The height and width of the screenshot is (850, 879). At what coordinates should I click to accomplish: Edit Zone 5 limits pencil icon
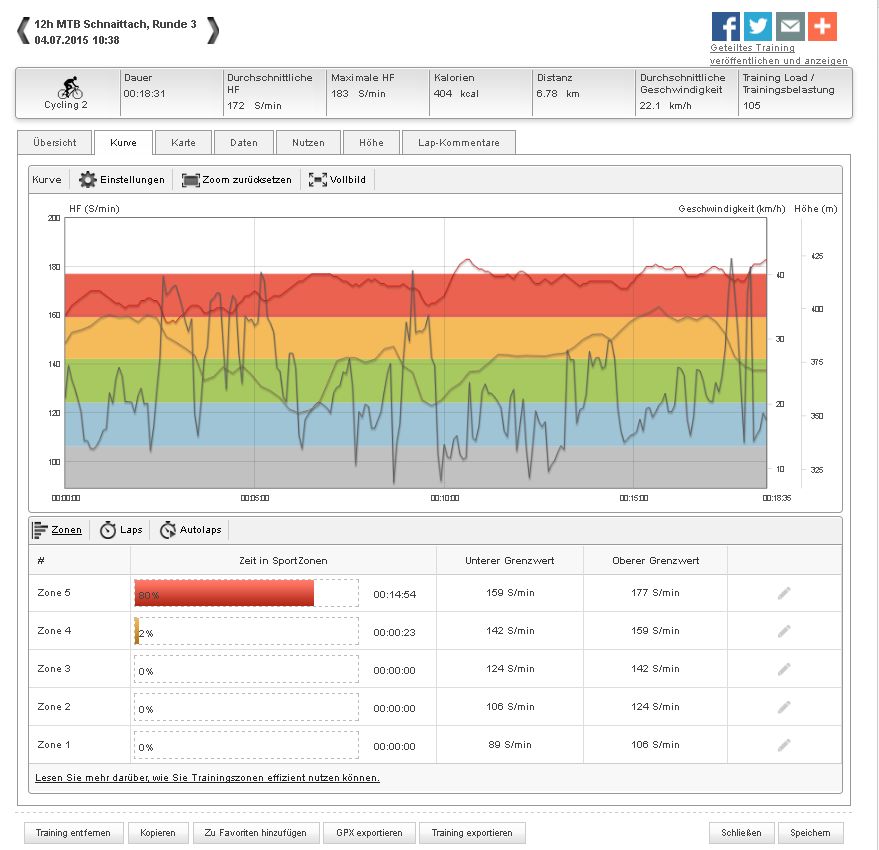click(x=784, y=593)
